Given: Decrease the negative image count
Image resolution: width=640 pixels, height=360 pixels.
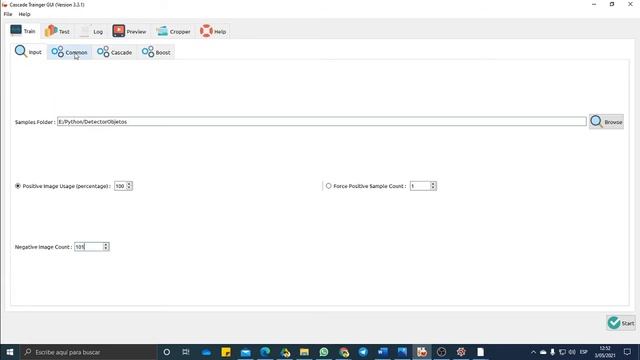Looking at the screenshot, I should [106, 249].
